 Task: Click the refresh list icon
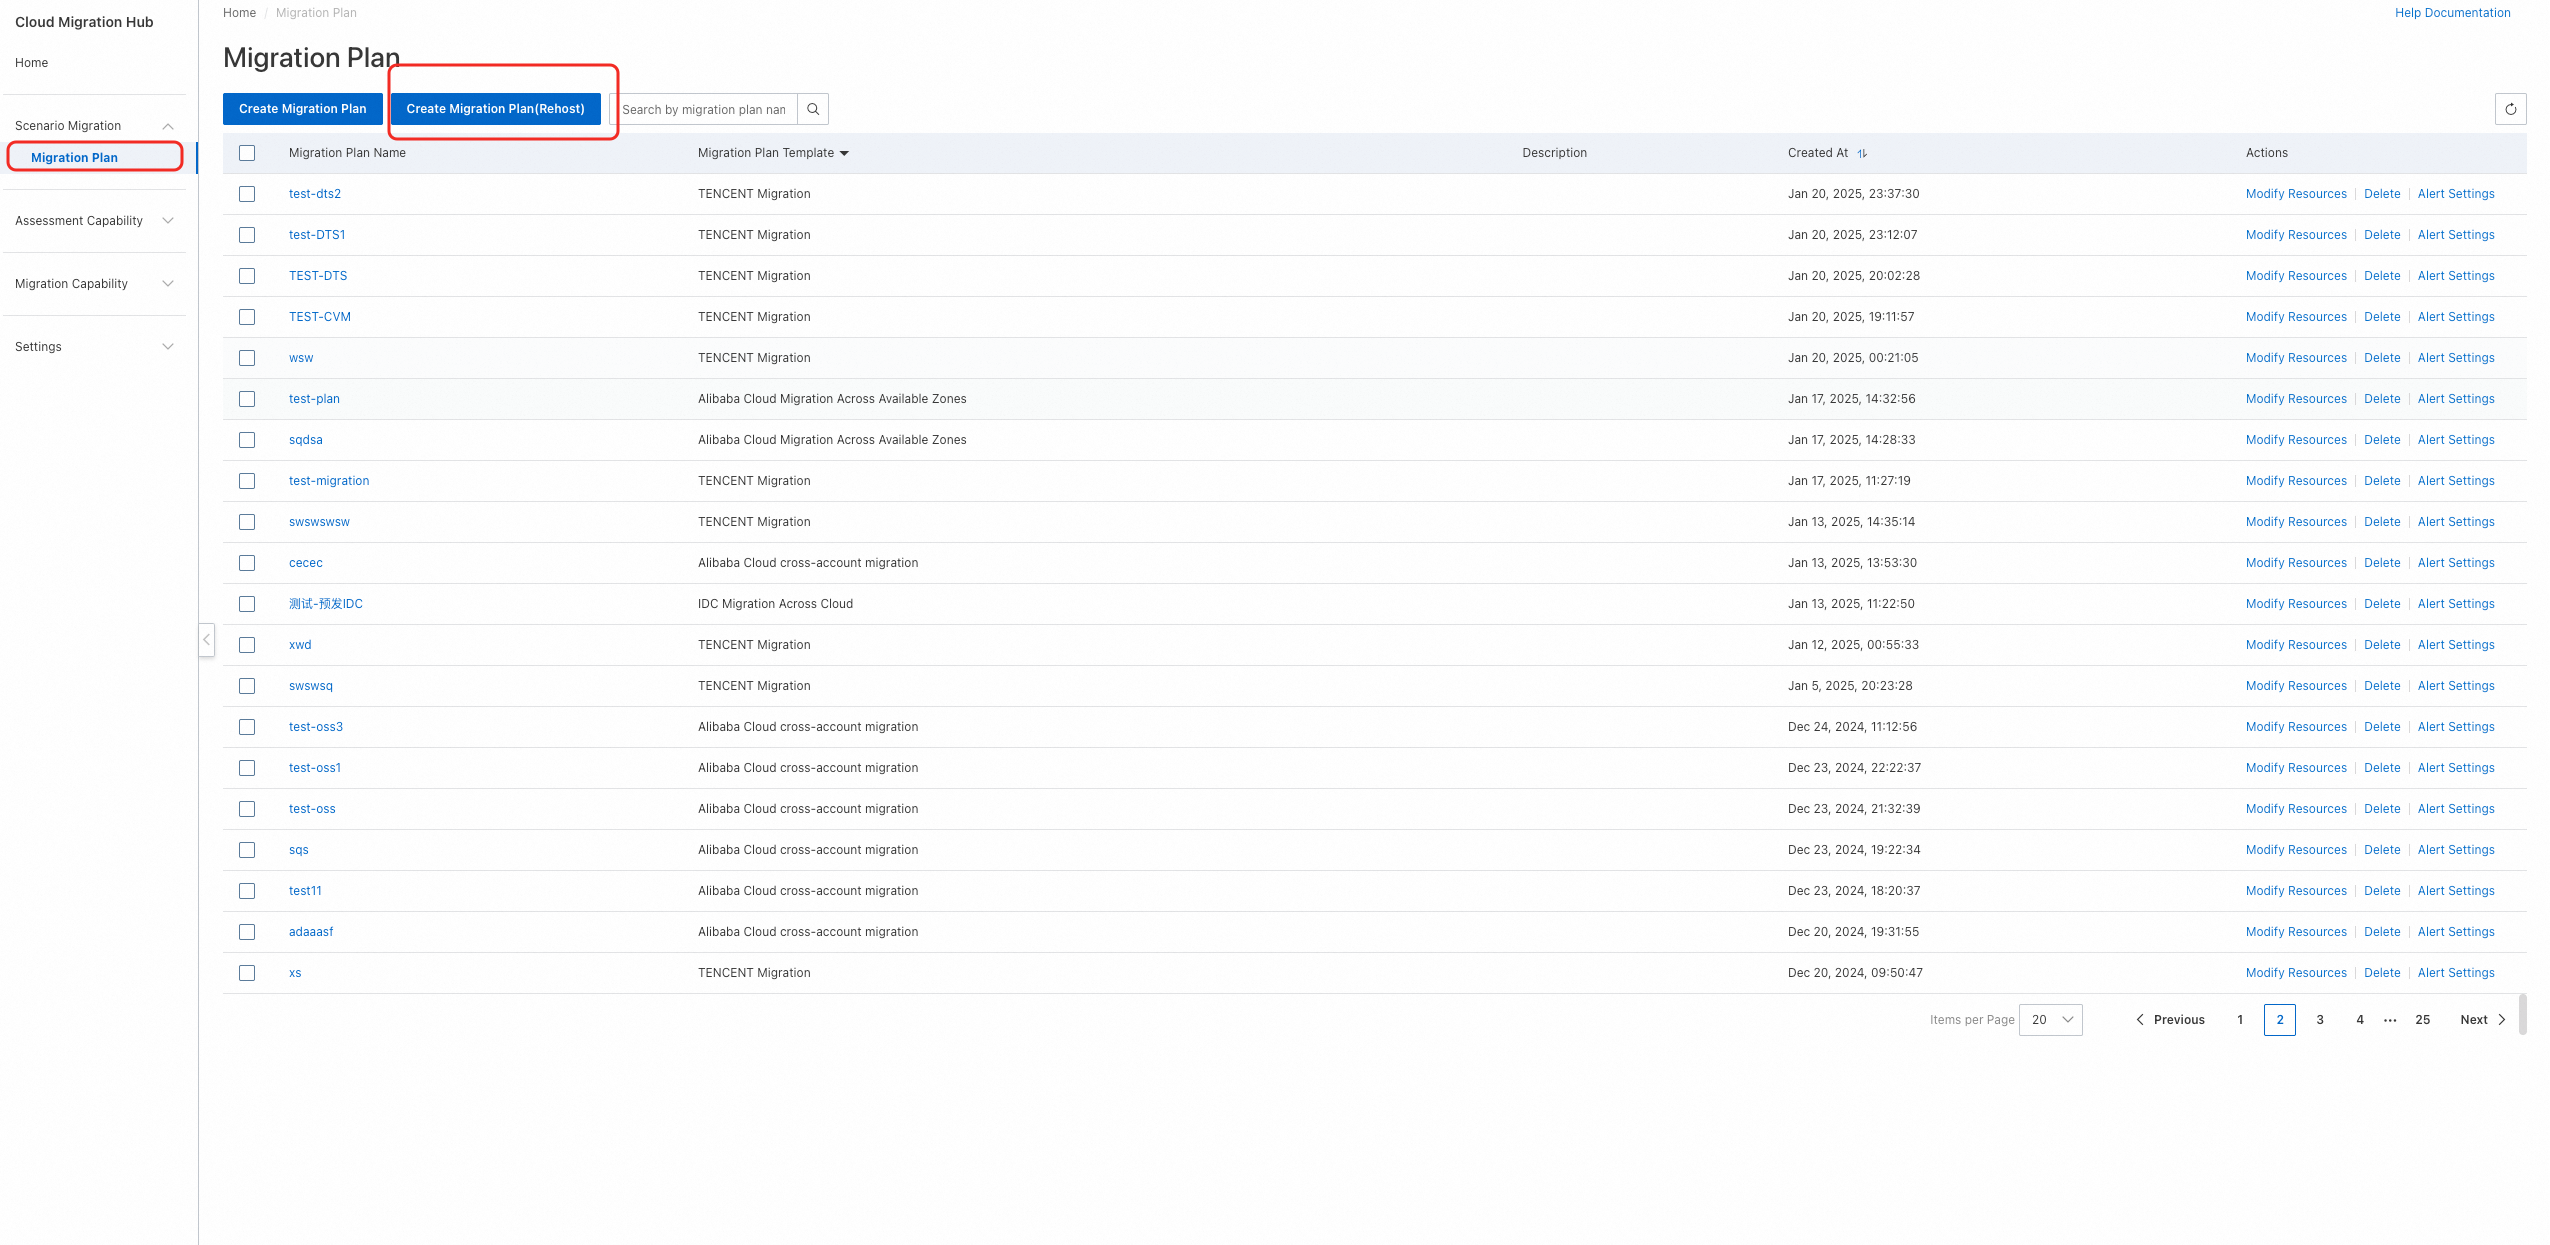(2510, 109)
